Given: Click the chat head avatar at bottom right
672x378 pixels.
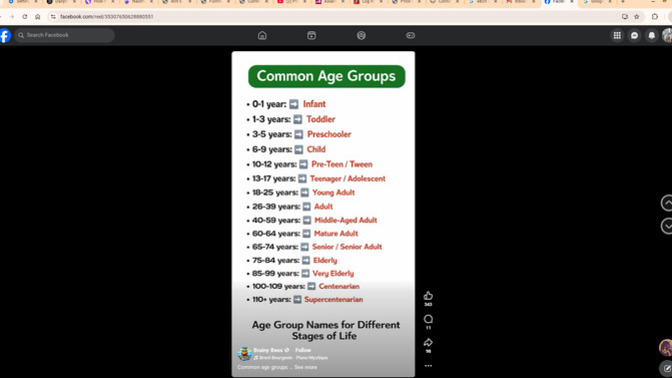Looking at the screenshot, I should coord(666,348).
